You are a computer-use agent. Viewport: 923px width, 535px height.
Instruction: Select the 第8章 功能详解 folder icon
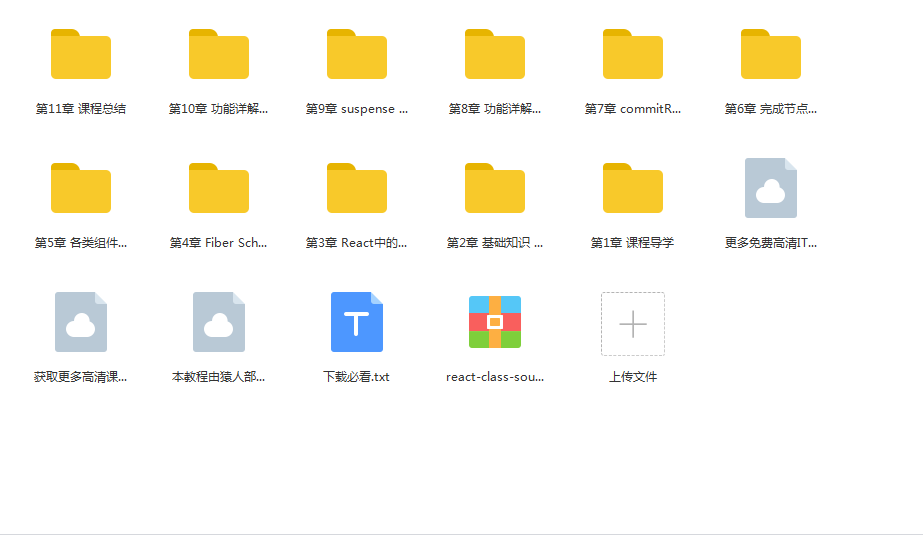[495, 55]
